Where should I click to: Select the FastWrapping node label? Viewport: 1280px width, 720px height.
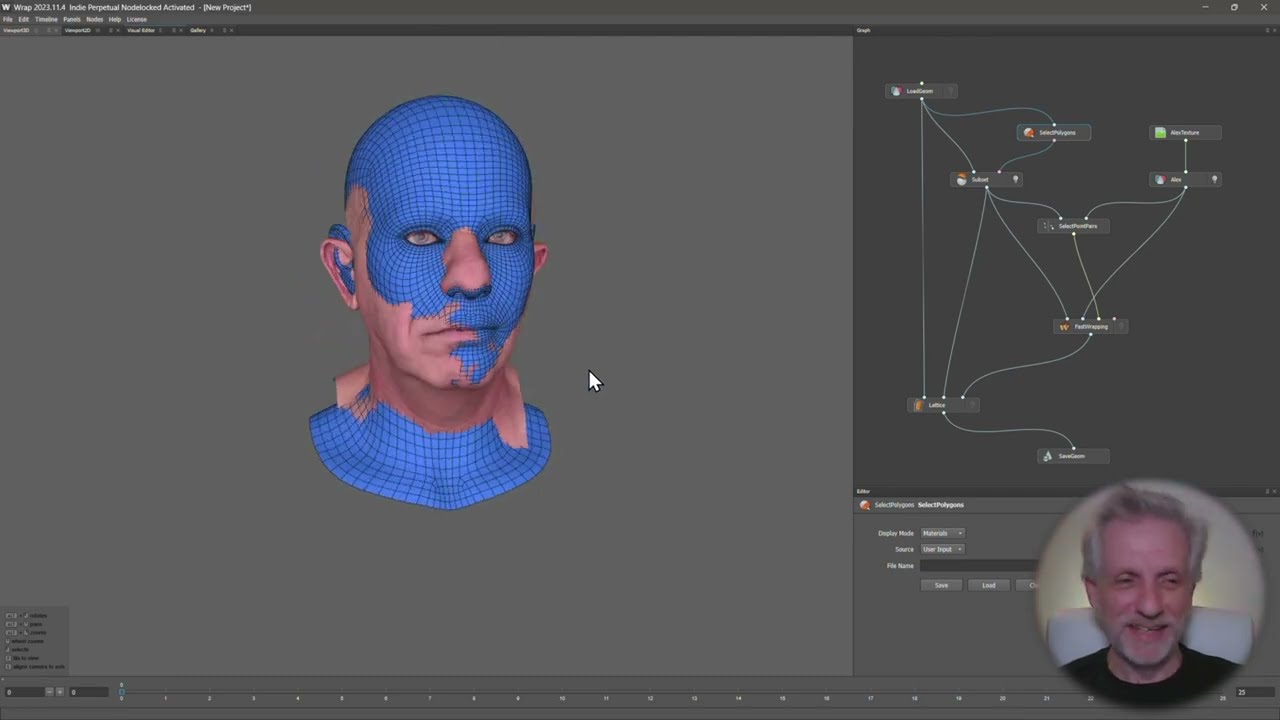point(1091,326)
